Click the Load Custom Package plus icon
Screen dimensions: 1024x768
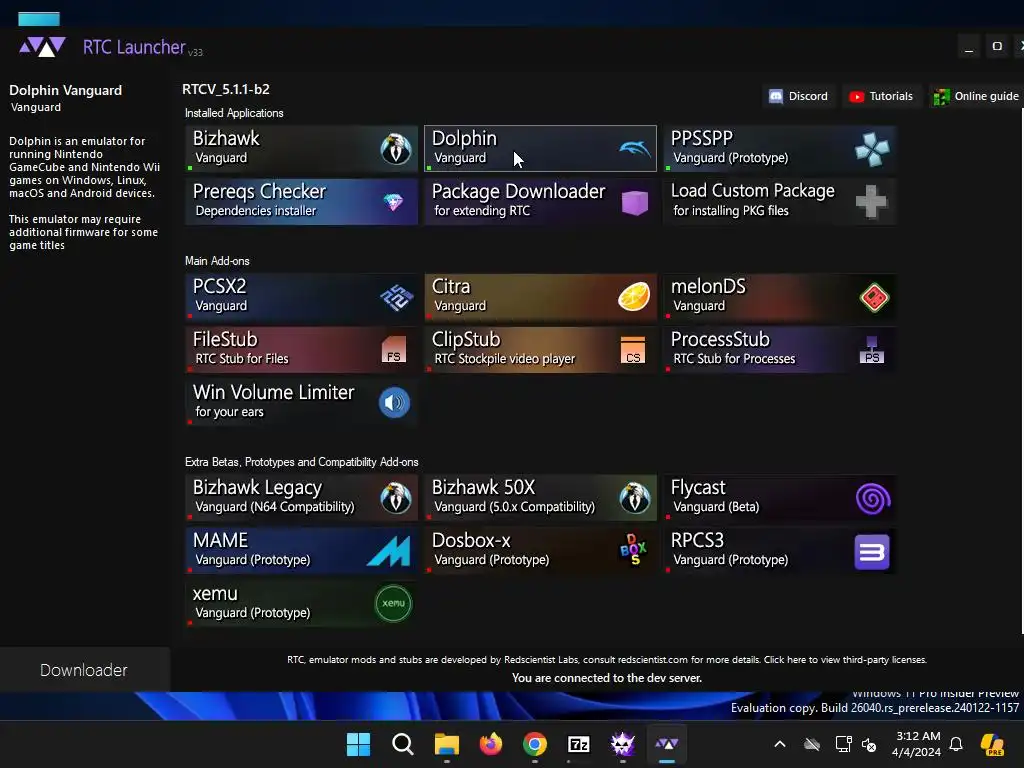click(x=872, y=202)
